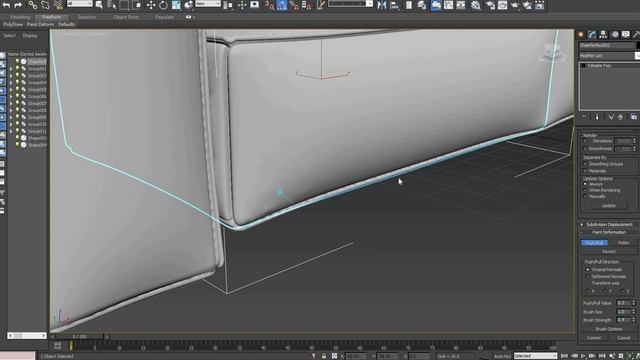Screen dimensions: 640x360
Task: Click the time slider frame indicator
Action: (80, 337)
